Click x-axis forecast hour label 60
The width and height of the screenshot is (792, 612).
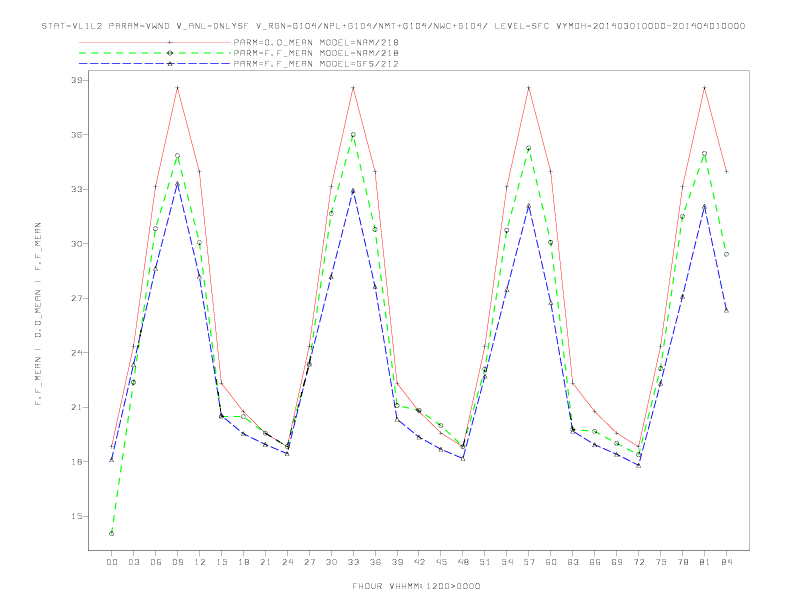coord(551,562)
